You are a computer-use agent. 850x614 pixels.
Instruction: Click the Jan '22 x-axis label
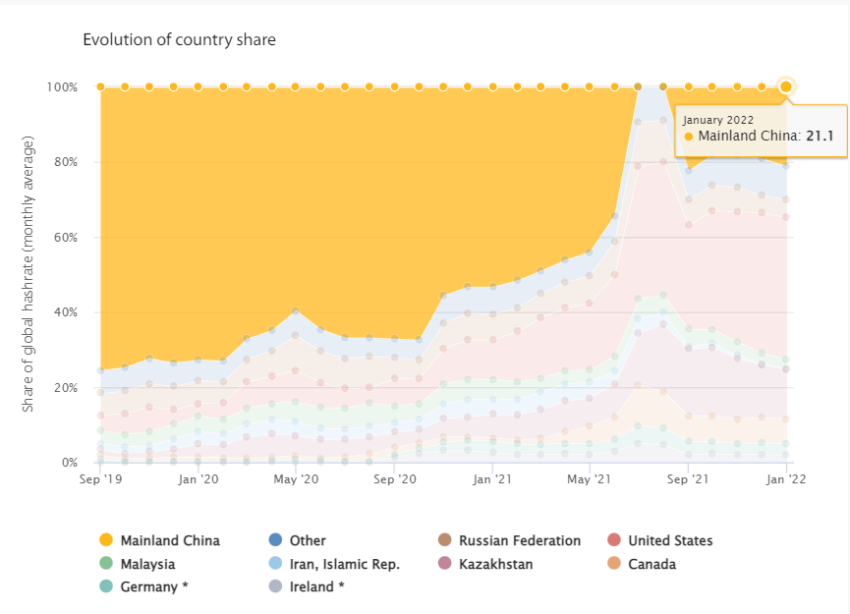tap(786, 479)
